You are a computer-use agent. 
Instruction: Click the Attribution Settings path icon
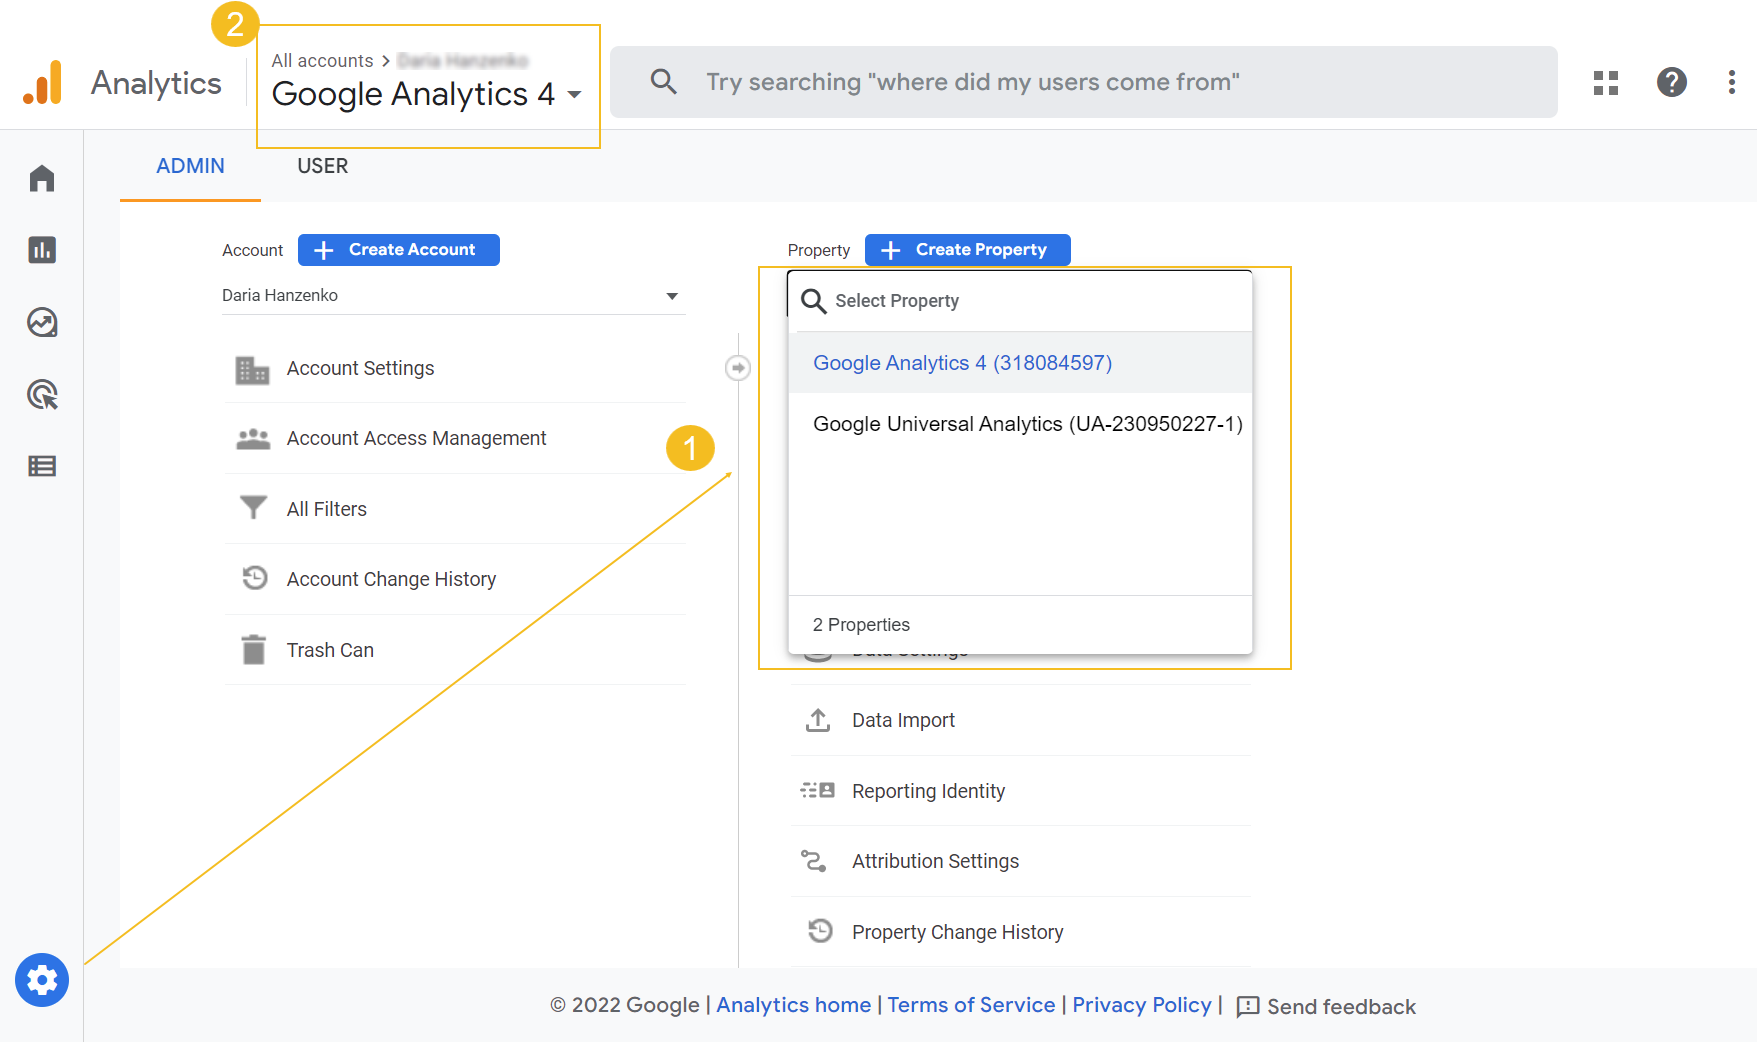click(x=814, y=861)
